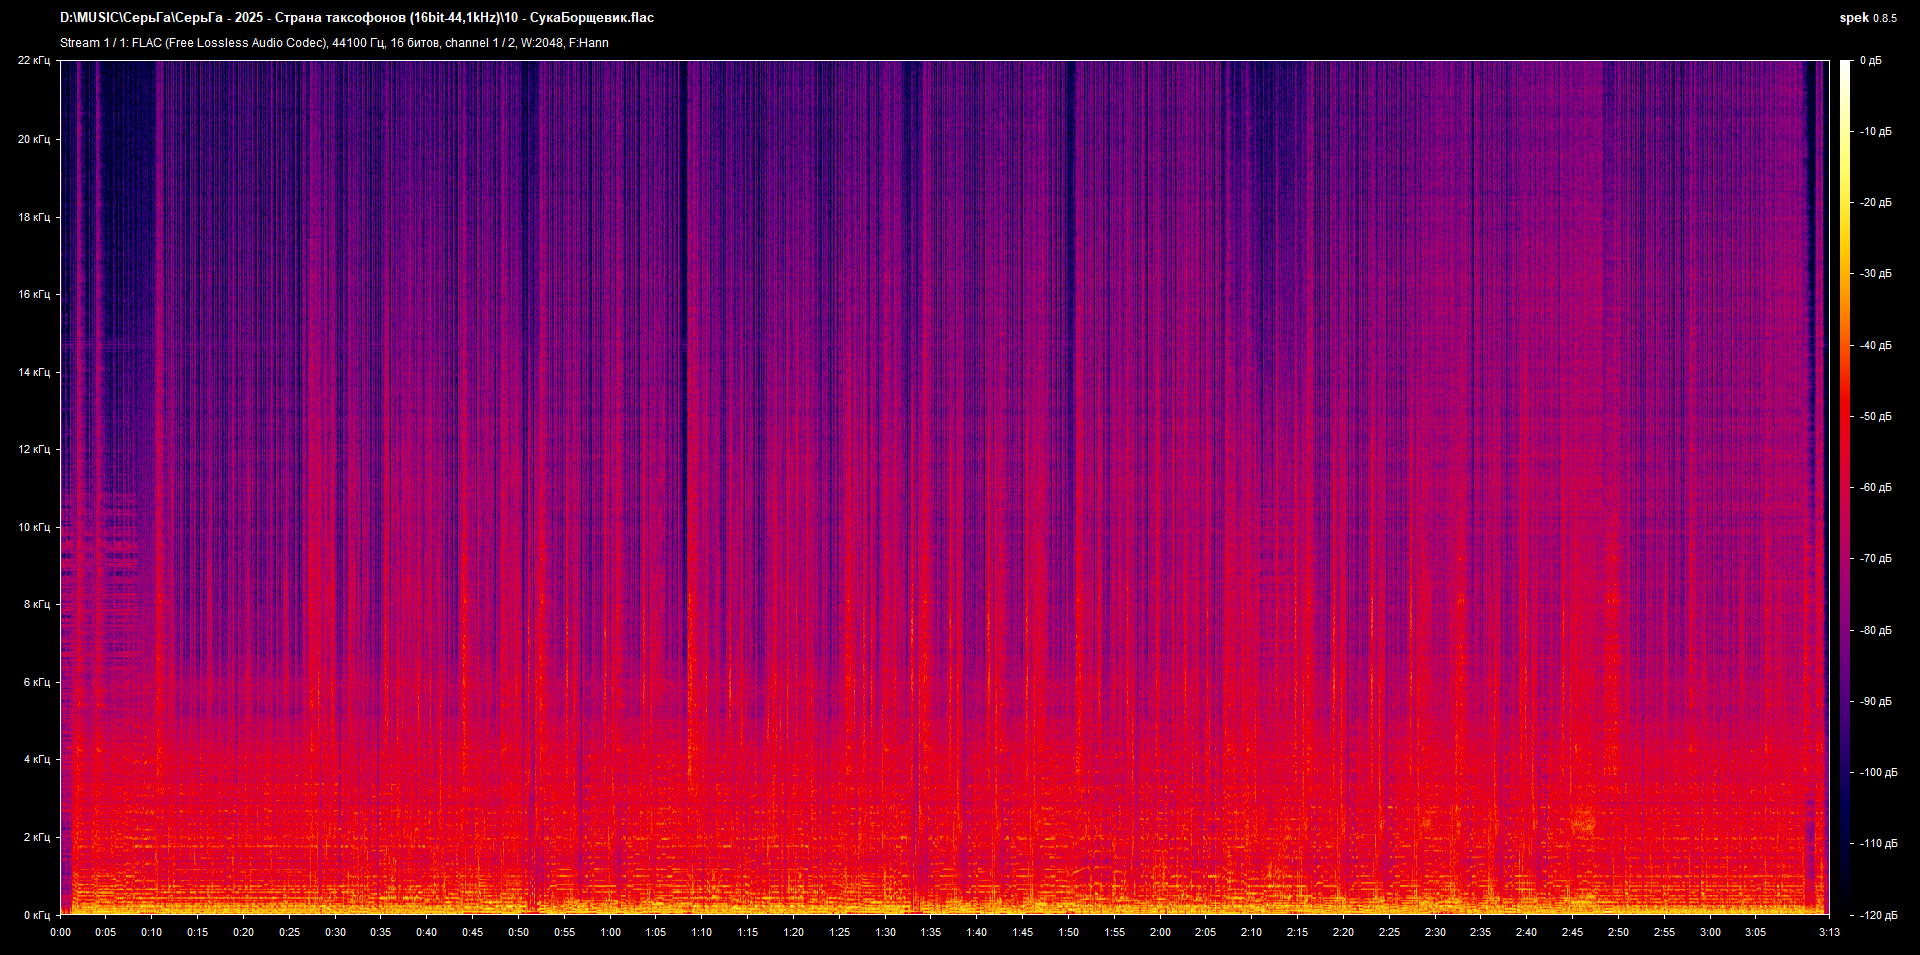Click the 1:00 time marker
The image size is (1920, 955).
(x=610, y=933)
